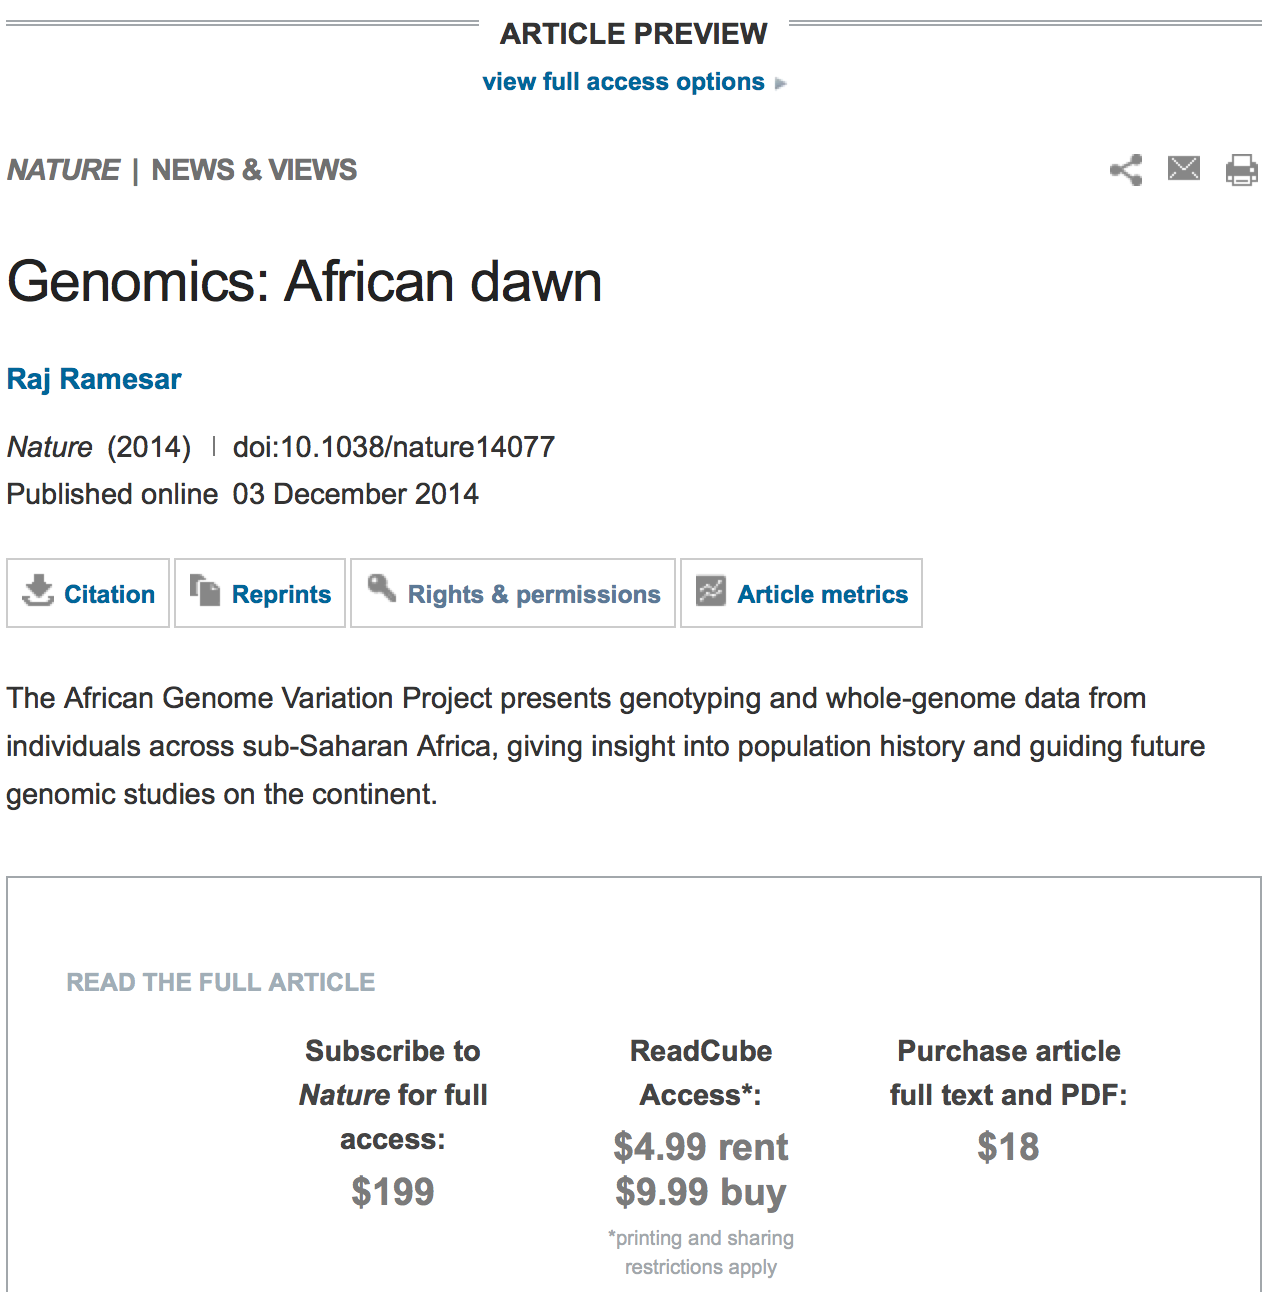Open author Raj Ramesar's link
The height and width of the screenshot is (1292, 1288).
click(94, 379)
